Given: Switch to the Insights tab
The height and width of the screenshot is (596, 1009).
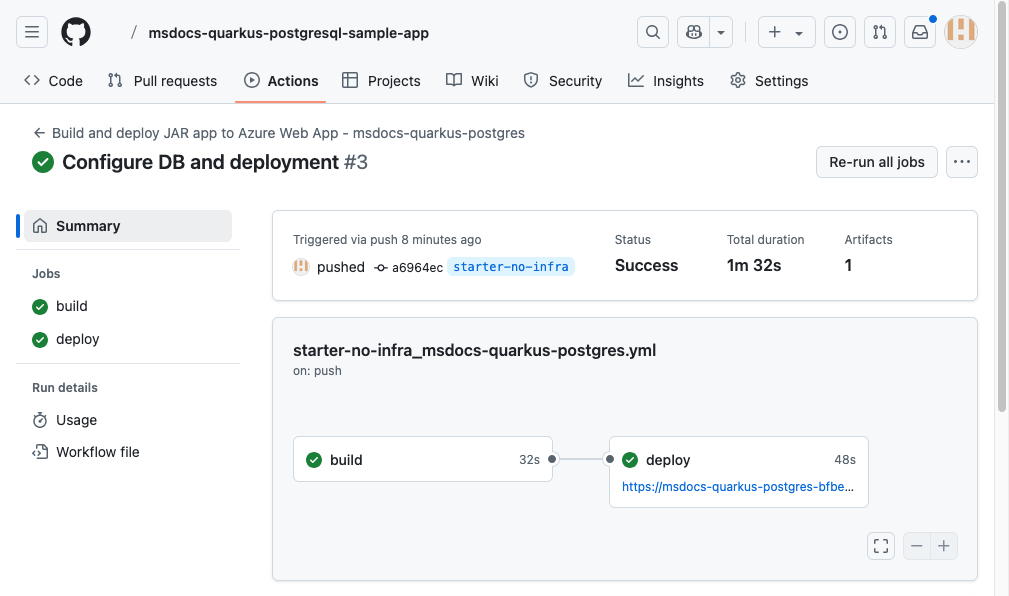Looking at the screenshot, I should 665,81.
